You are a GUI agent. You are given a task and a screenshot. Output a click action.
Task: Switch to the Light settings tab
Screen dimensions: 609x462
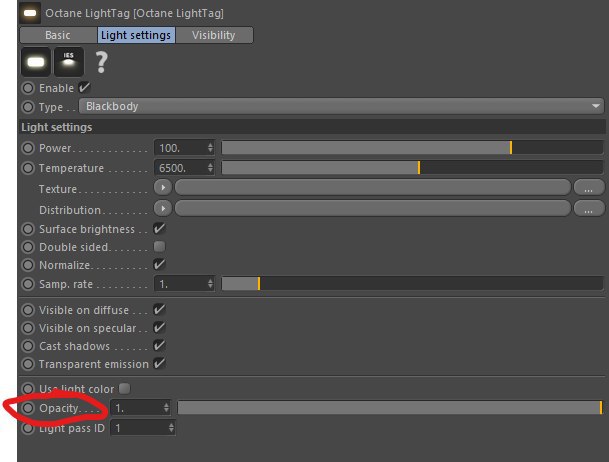(x=136, y=35)
